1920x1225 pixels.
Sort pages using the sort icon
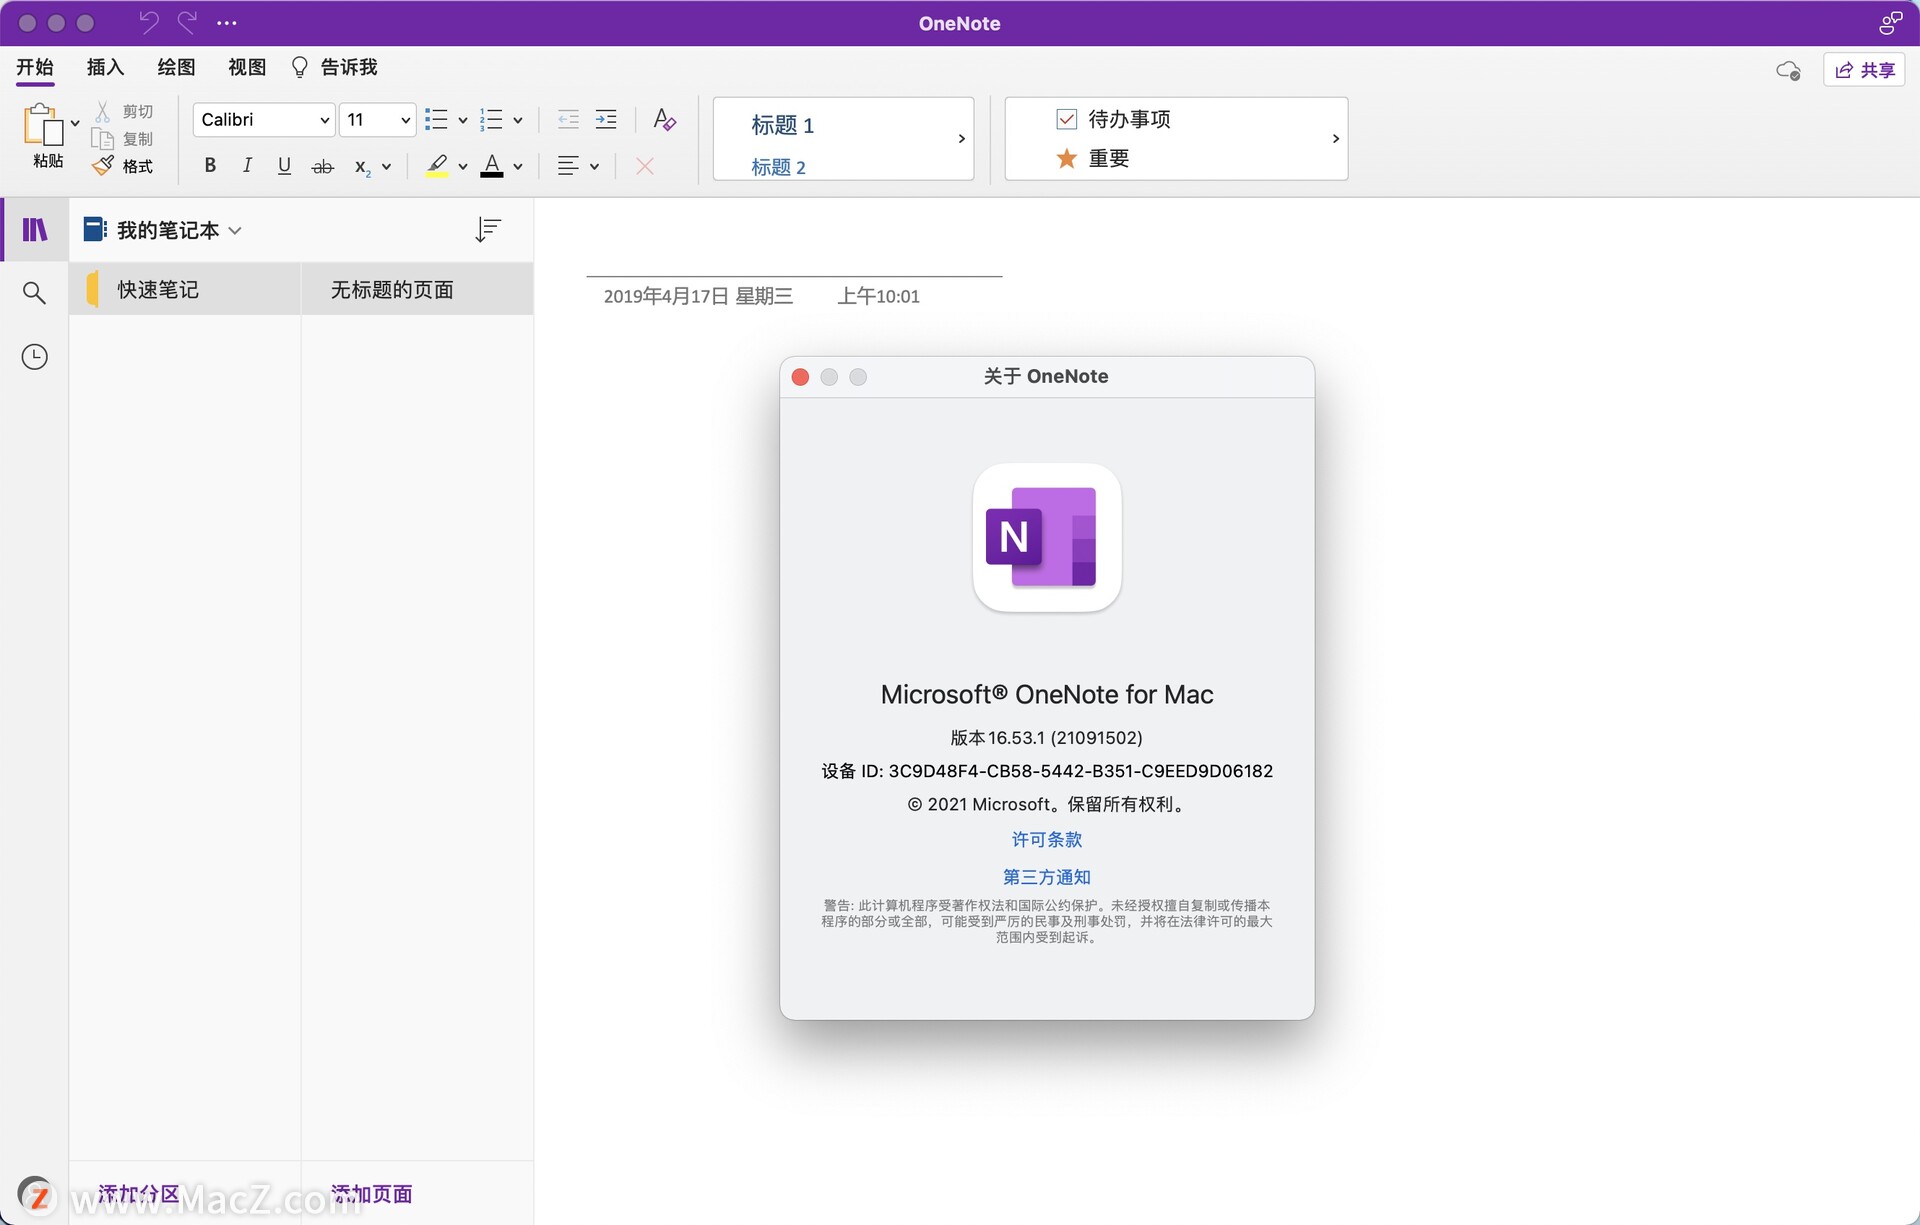(488, 230)
